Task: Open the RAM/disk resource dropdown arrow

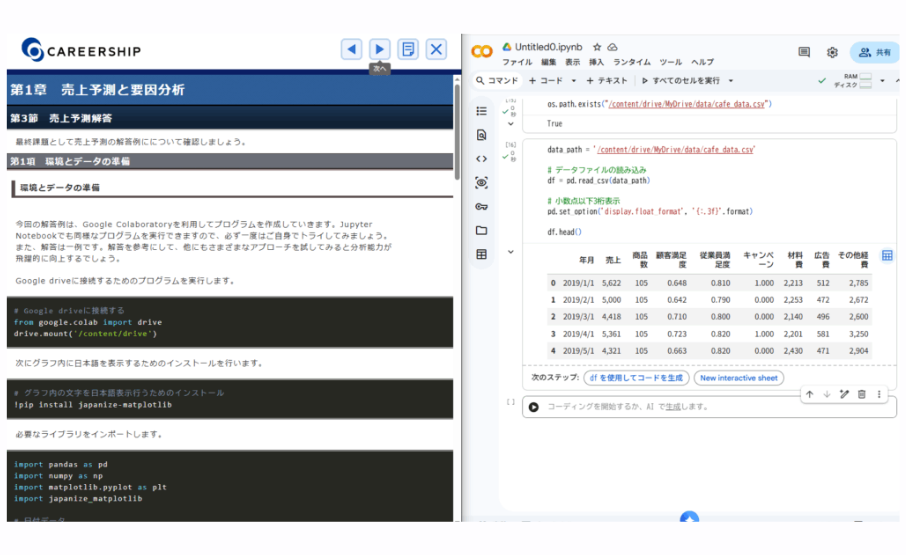Action: tap(882, 81)
